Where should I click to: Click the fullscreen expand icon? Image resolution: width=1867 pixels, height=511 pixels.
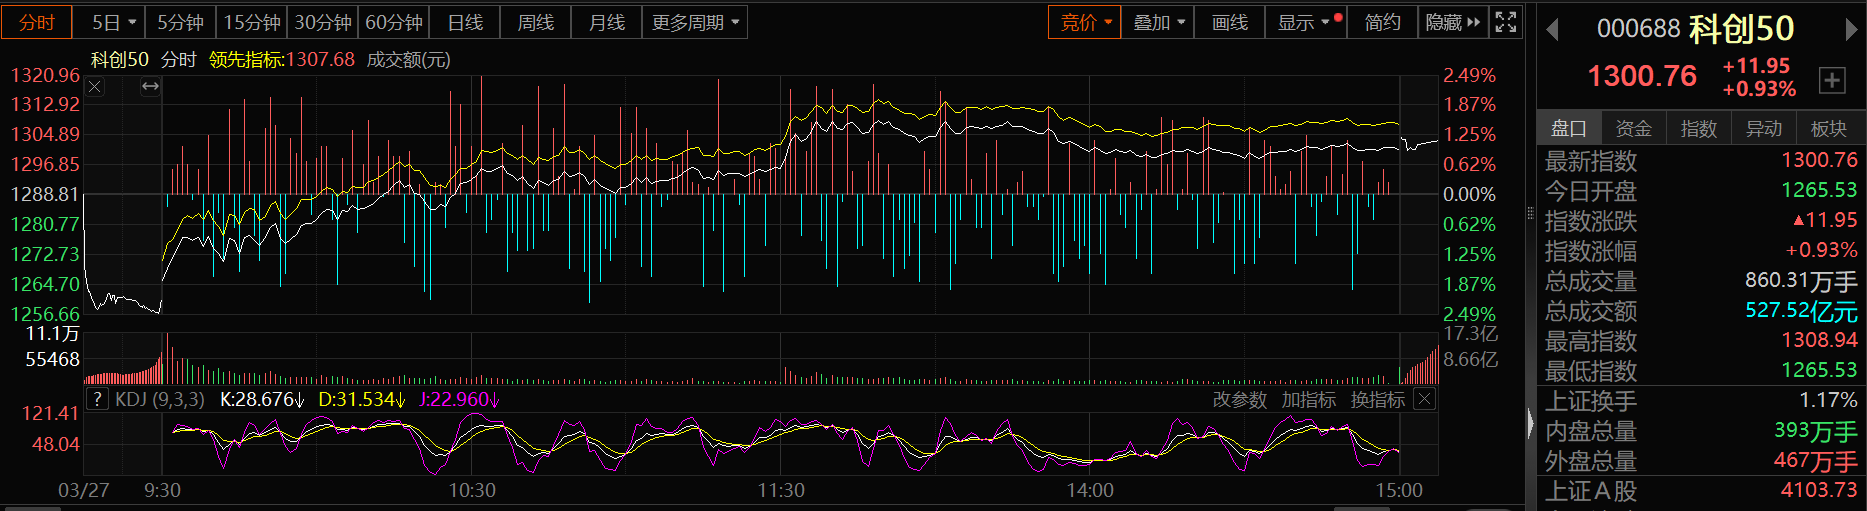click(x=1505, y=22)
